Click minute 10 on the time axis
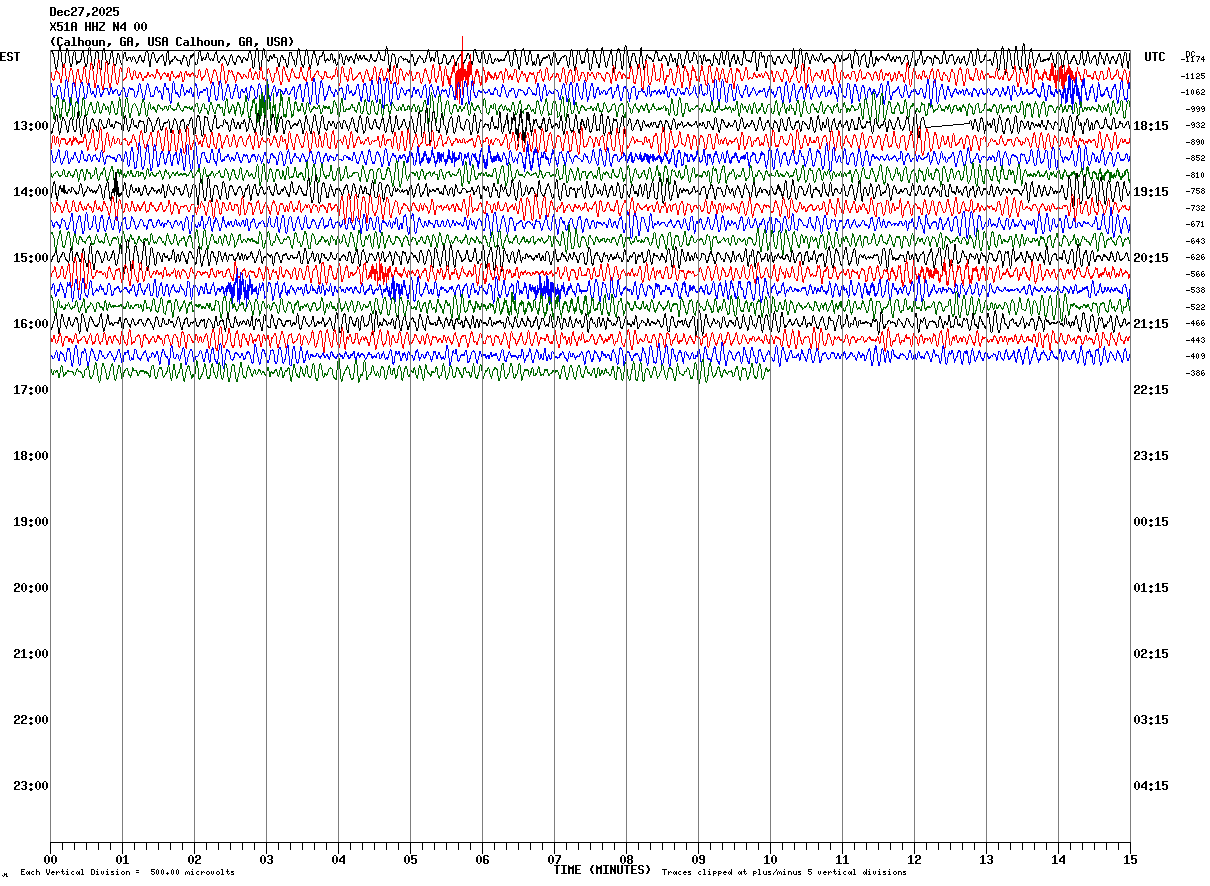1210x886 pixels. (770, 860)
